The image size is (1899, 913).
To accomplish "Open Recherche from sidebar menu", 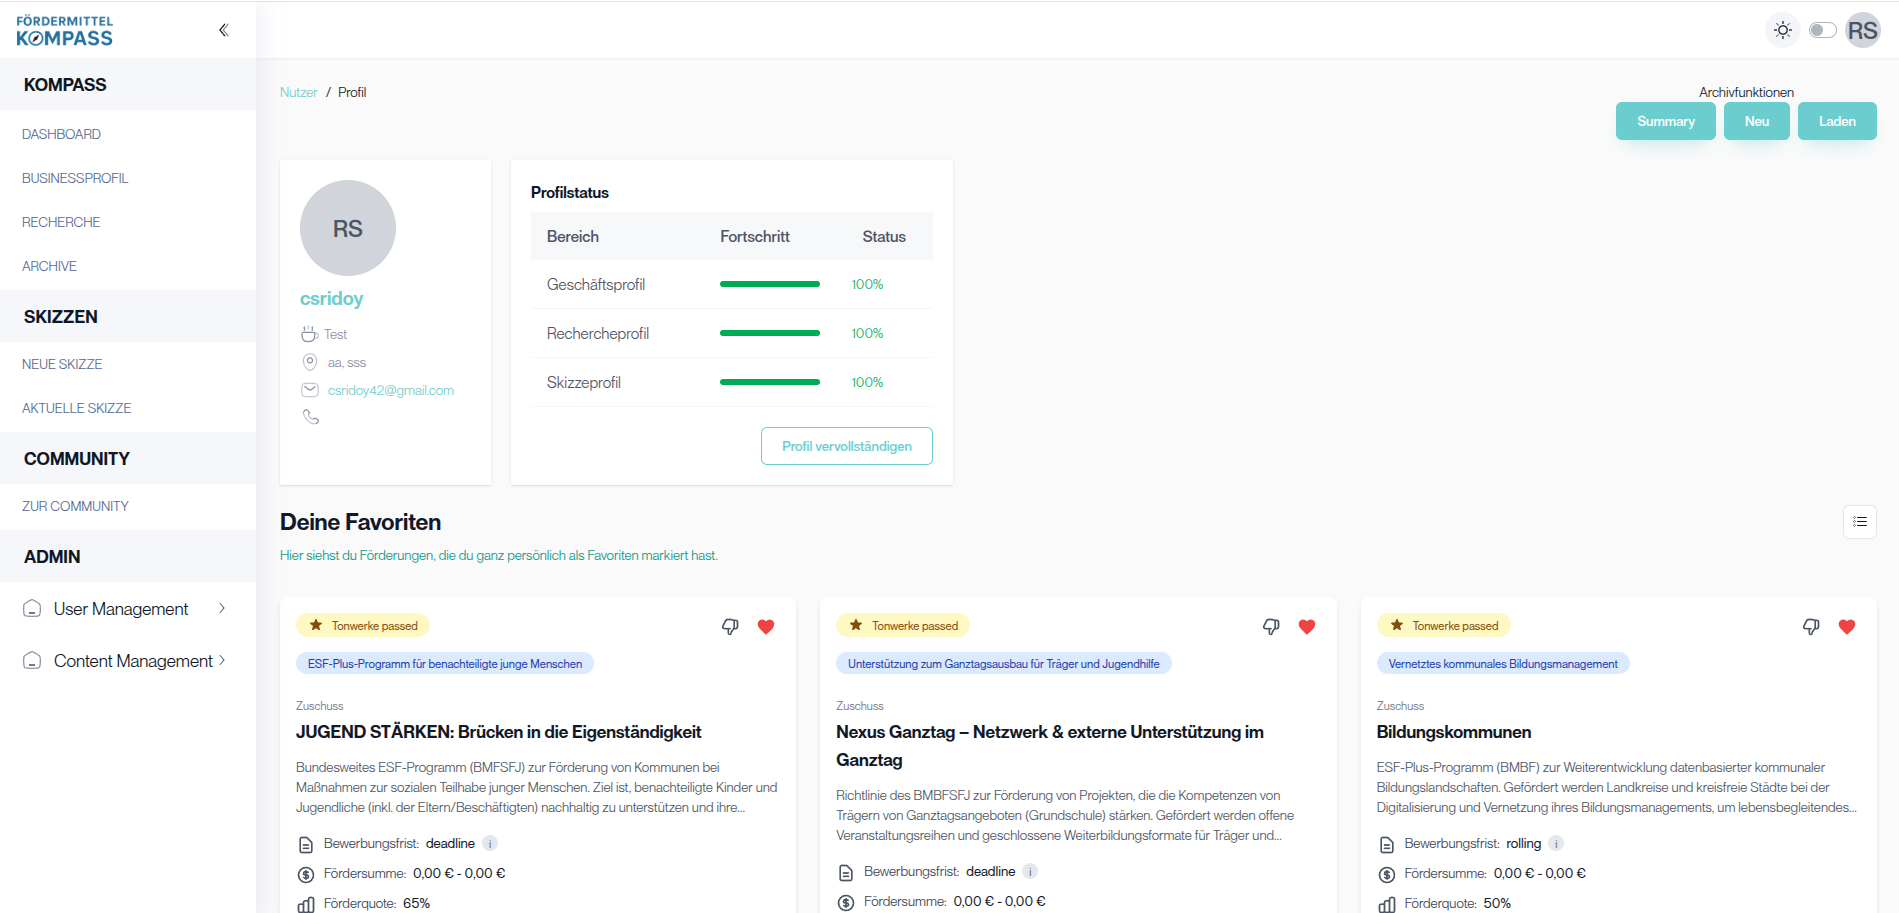I will 61,222.
